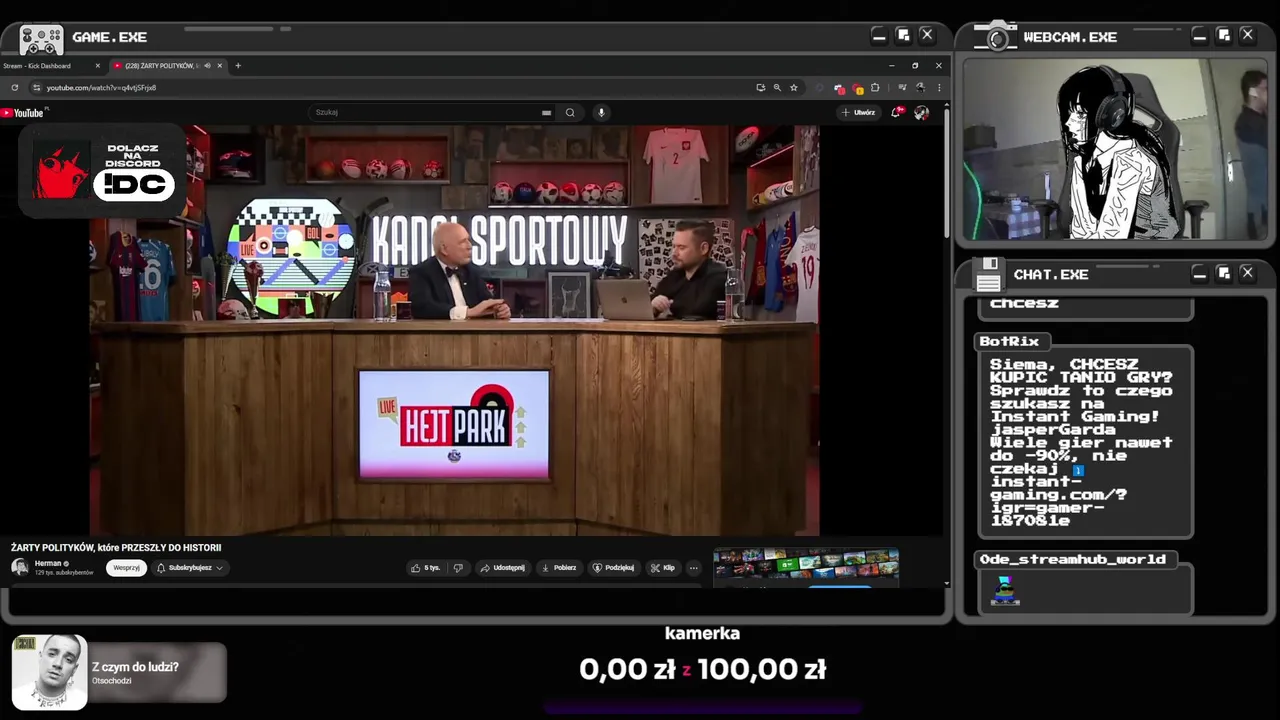Open the on-screen keyboard icon in search box
The height and width of the screenshot is (720, 1280).
click(546, 113)
